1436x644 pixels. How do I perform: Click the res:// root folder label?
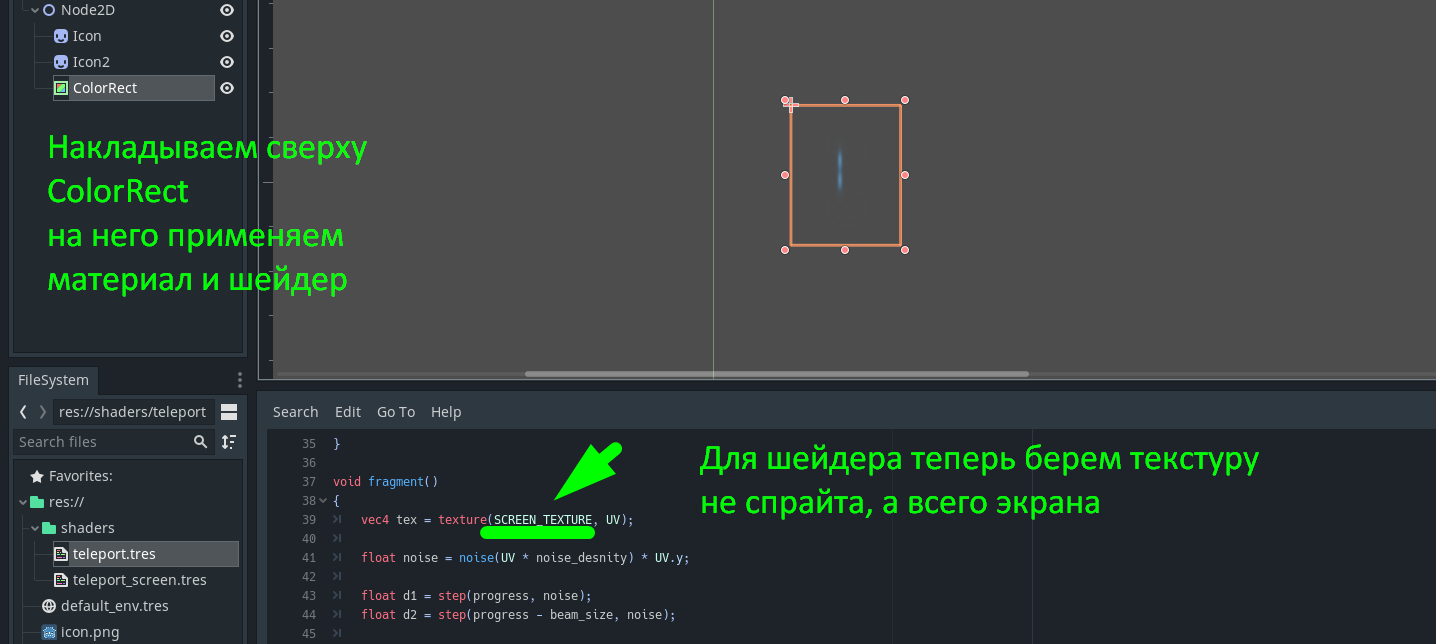pyautogui.click(x=65, y=502)
